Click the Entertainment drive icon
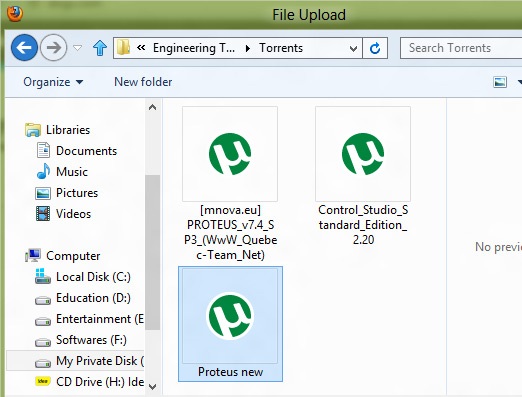 point(43,322)
